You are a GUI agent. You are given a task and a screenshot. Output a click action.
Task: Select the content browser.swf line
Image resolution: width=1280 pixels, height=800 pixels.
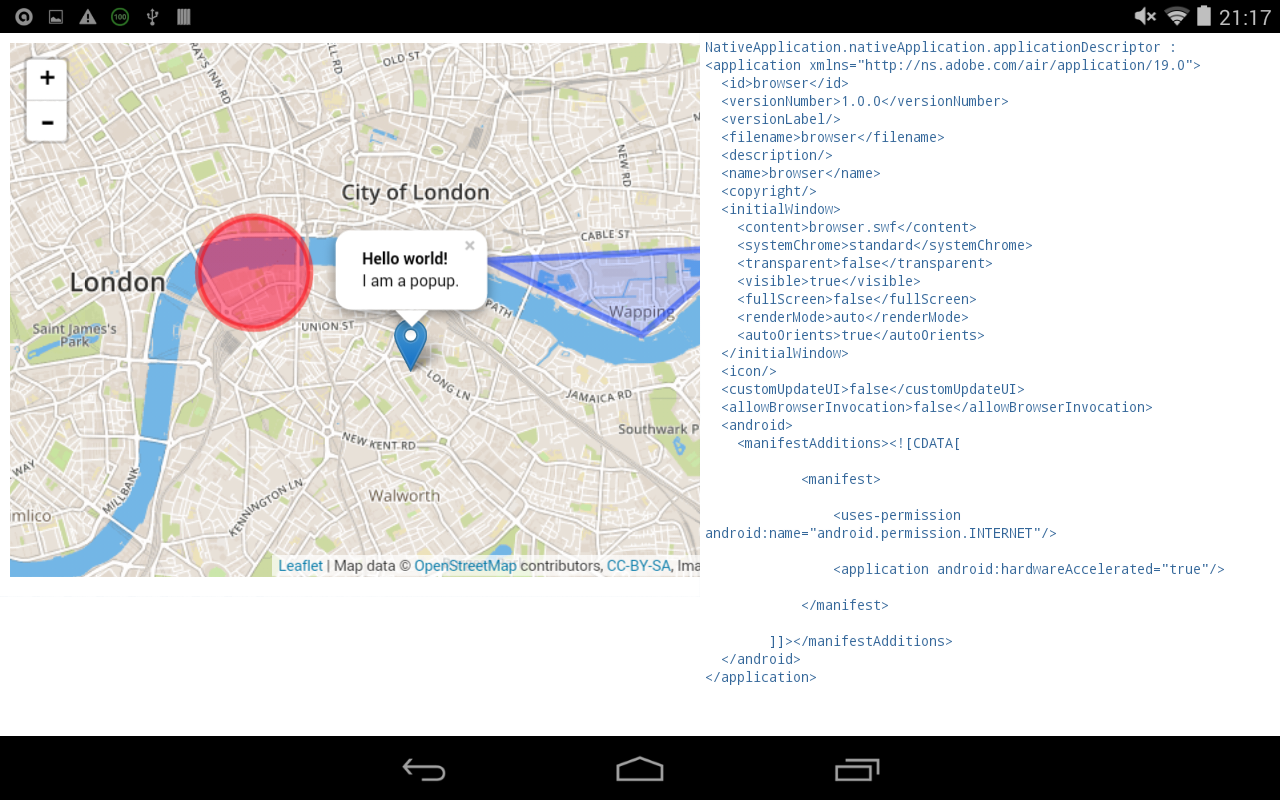pyautogui.click(x=857, y=227)
